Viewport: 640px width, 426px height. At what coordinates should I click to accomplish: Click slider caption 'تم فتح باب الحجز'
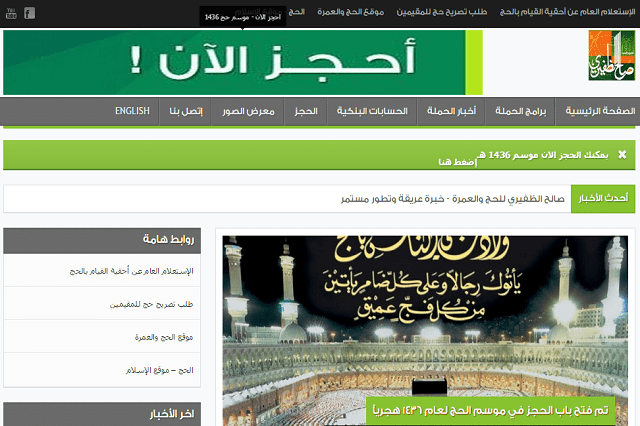click(x=490, y=410)
